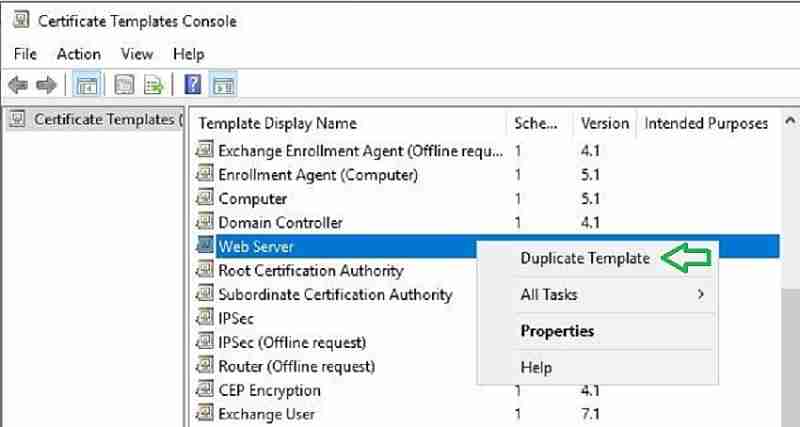Click the Back arrow toolbar icon
This screenshot has height=427, width=800.
point(18,85)
